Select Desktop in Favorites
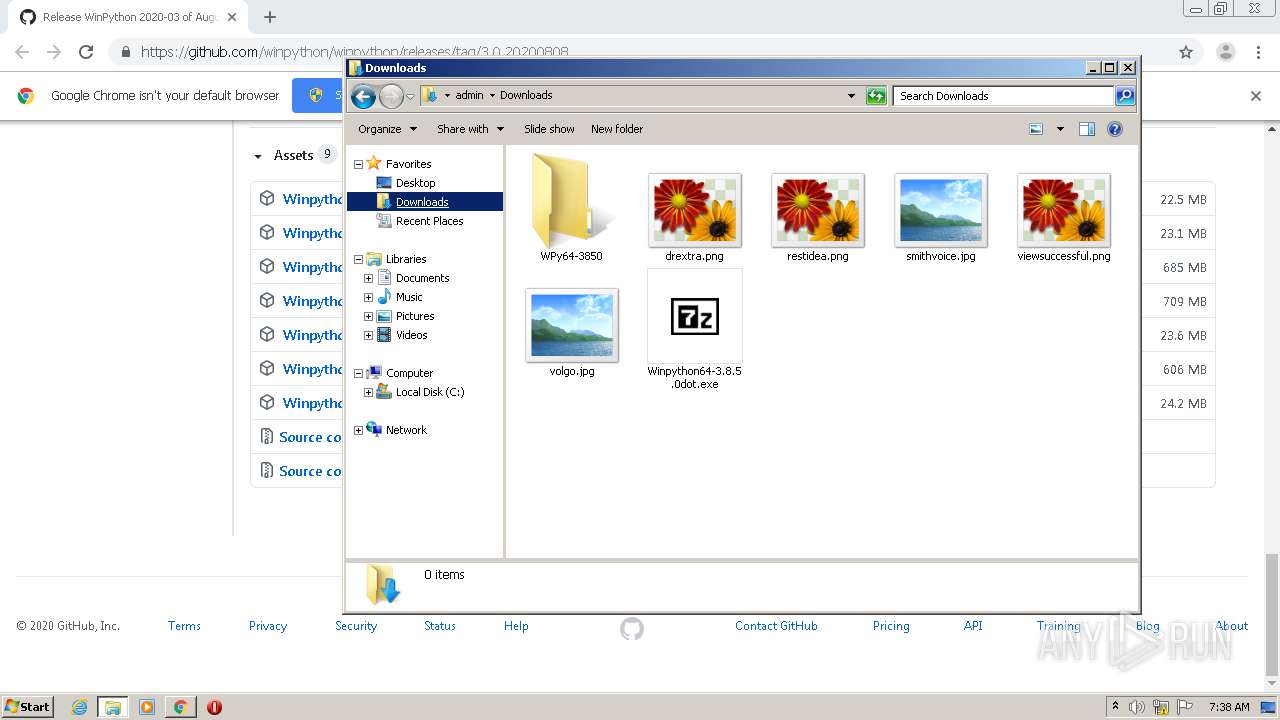This screenshot has height=720, width=1280. coord(415,183)
